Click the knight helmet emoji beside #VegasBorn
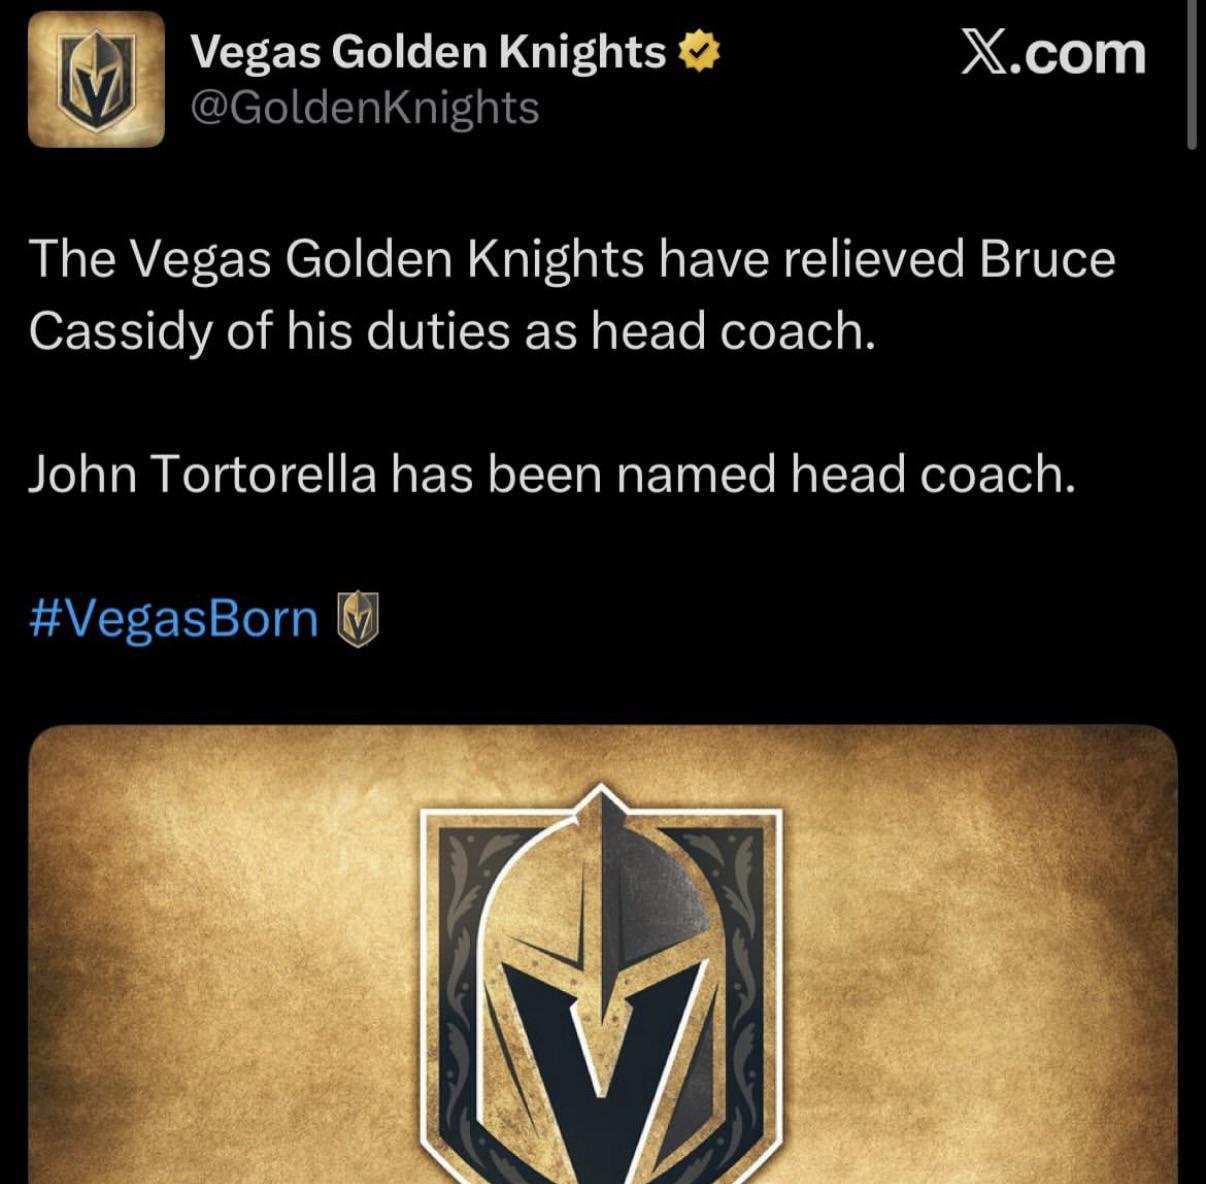 tap(358, 619)
